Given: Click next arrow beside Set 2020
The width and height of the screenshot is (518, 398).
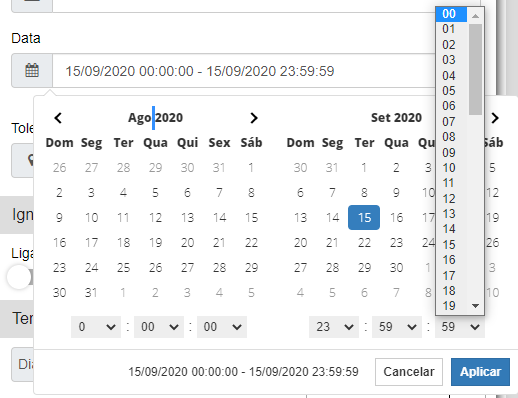Looking at the screenshot, I should tap(495, 118).
